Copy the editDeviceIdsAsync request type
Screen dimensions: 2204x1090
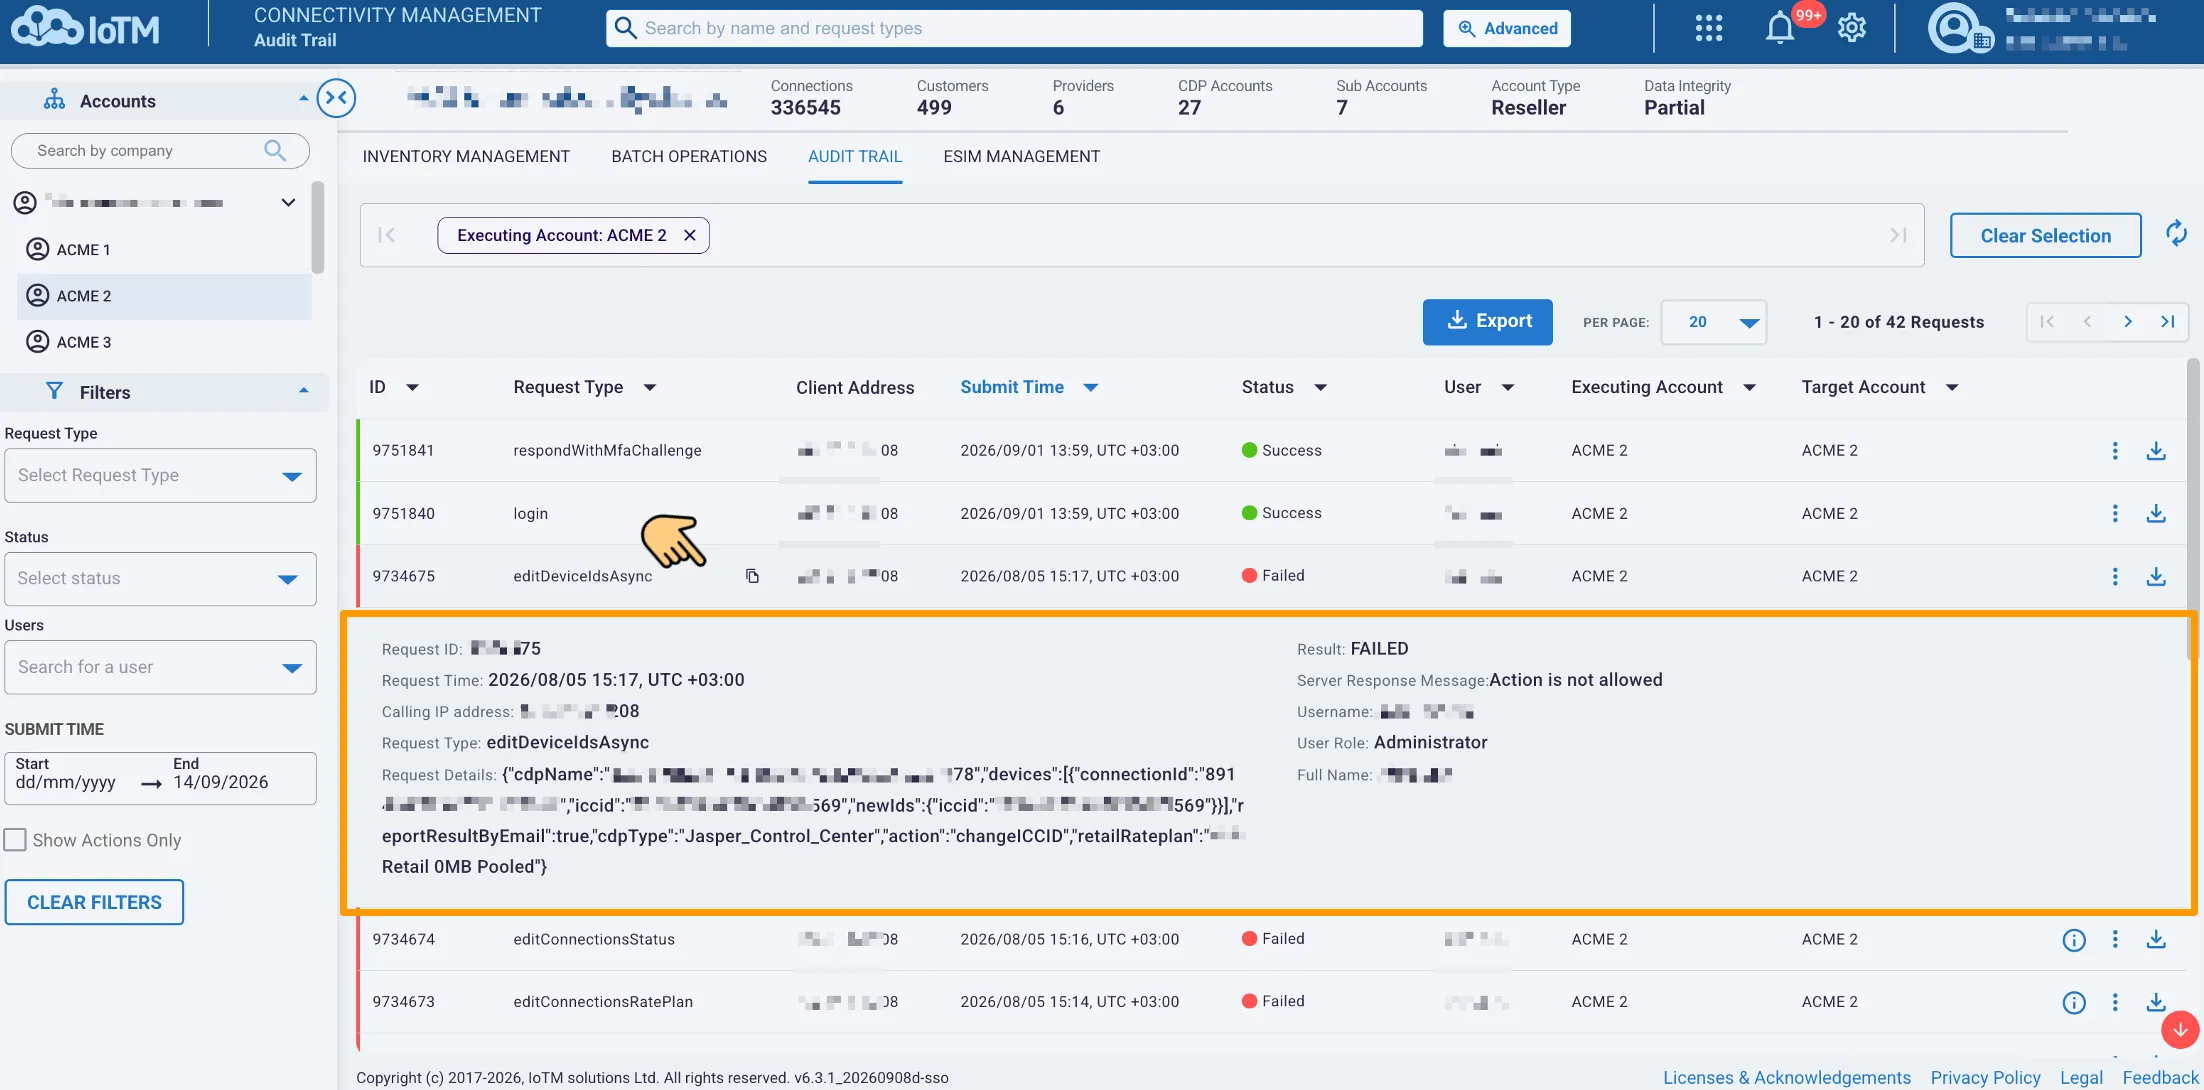(x=752, y=576)
